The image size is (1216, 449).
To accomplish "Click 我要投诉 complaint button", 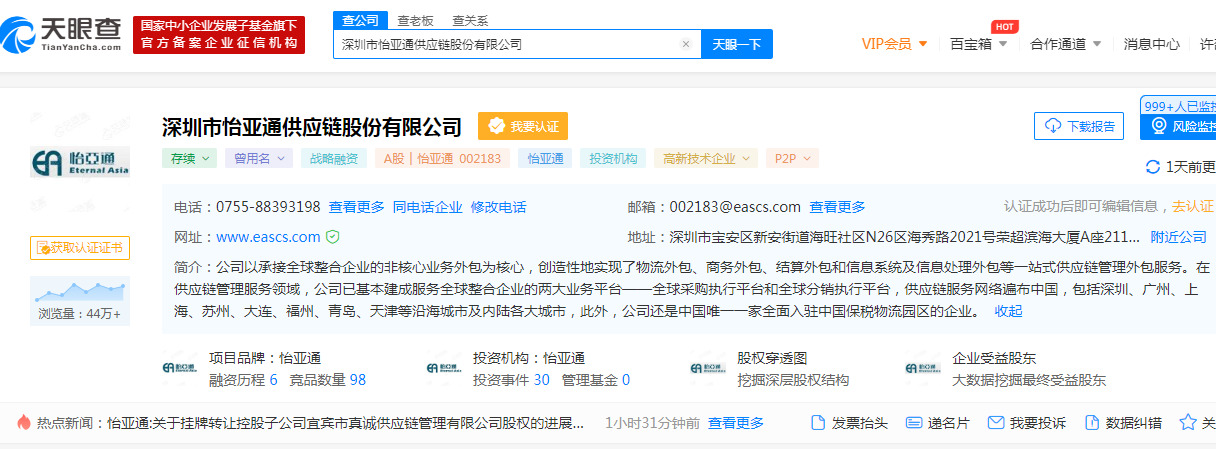I will (1027, 423).
